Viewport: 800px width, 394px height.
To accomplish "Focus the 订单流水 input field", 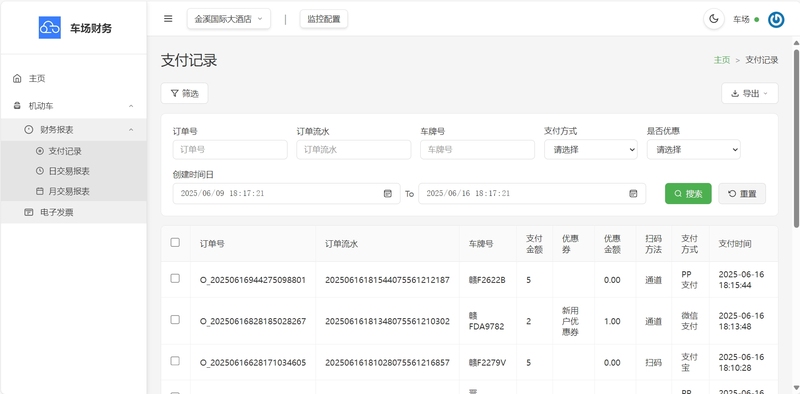I will click(x=354, y=150).
